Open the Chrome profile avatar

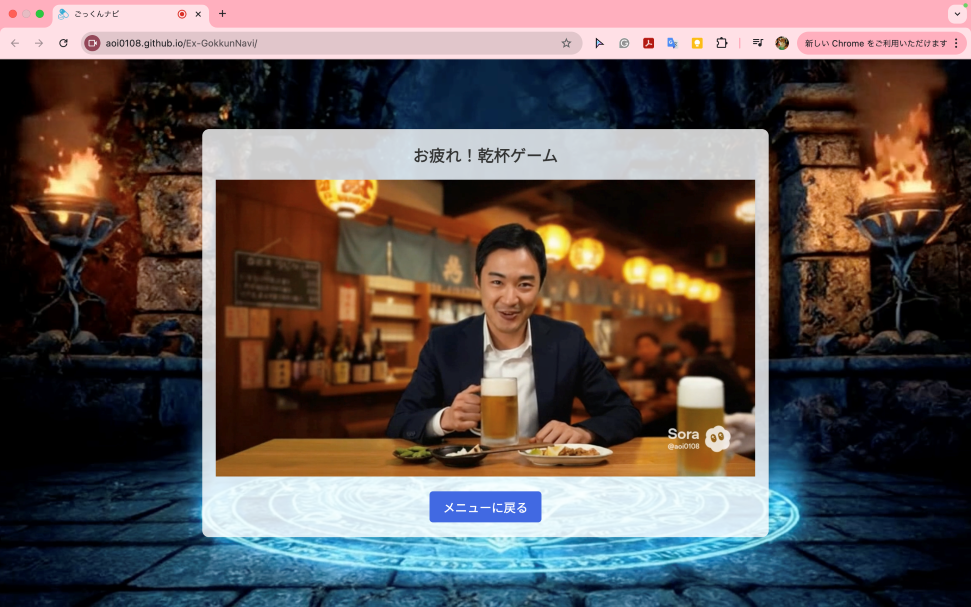click(x=782, y=43)
